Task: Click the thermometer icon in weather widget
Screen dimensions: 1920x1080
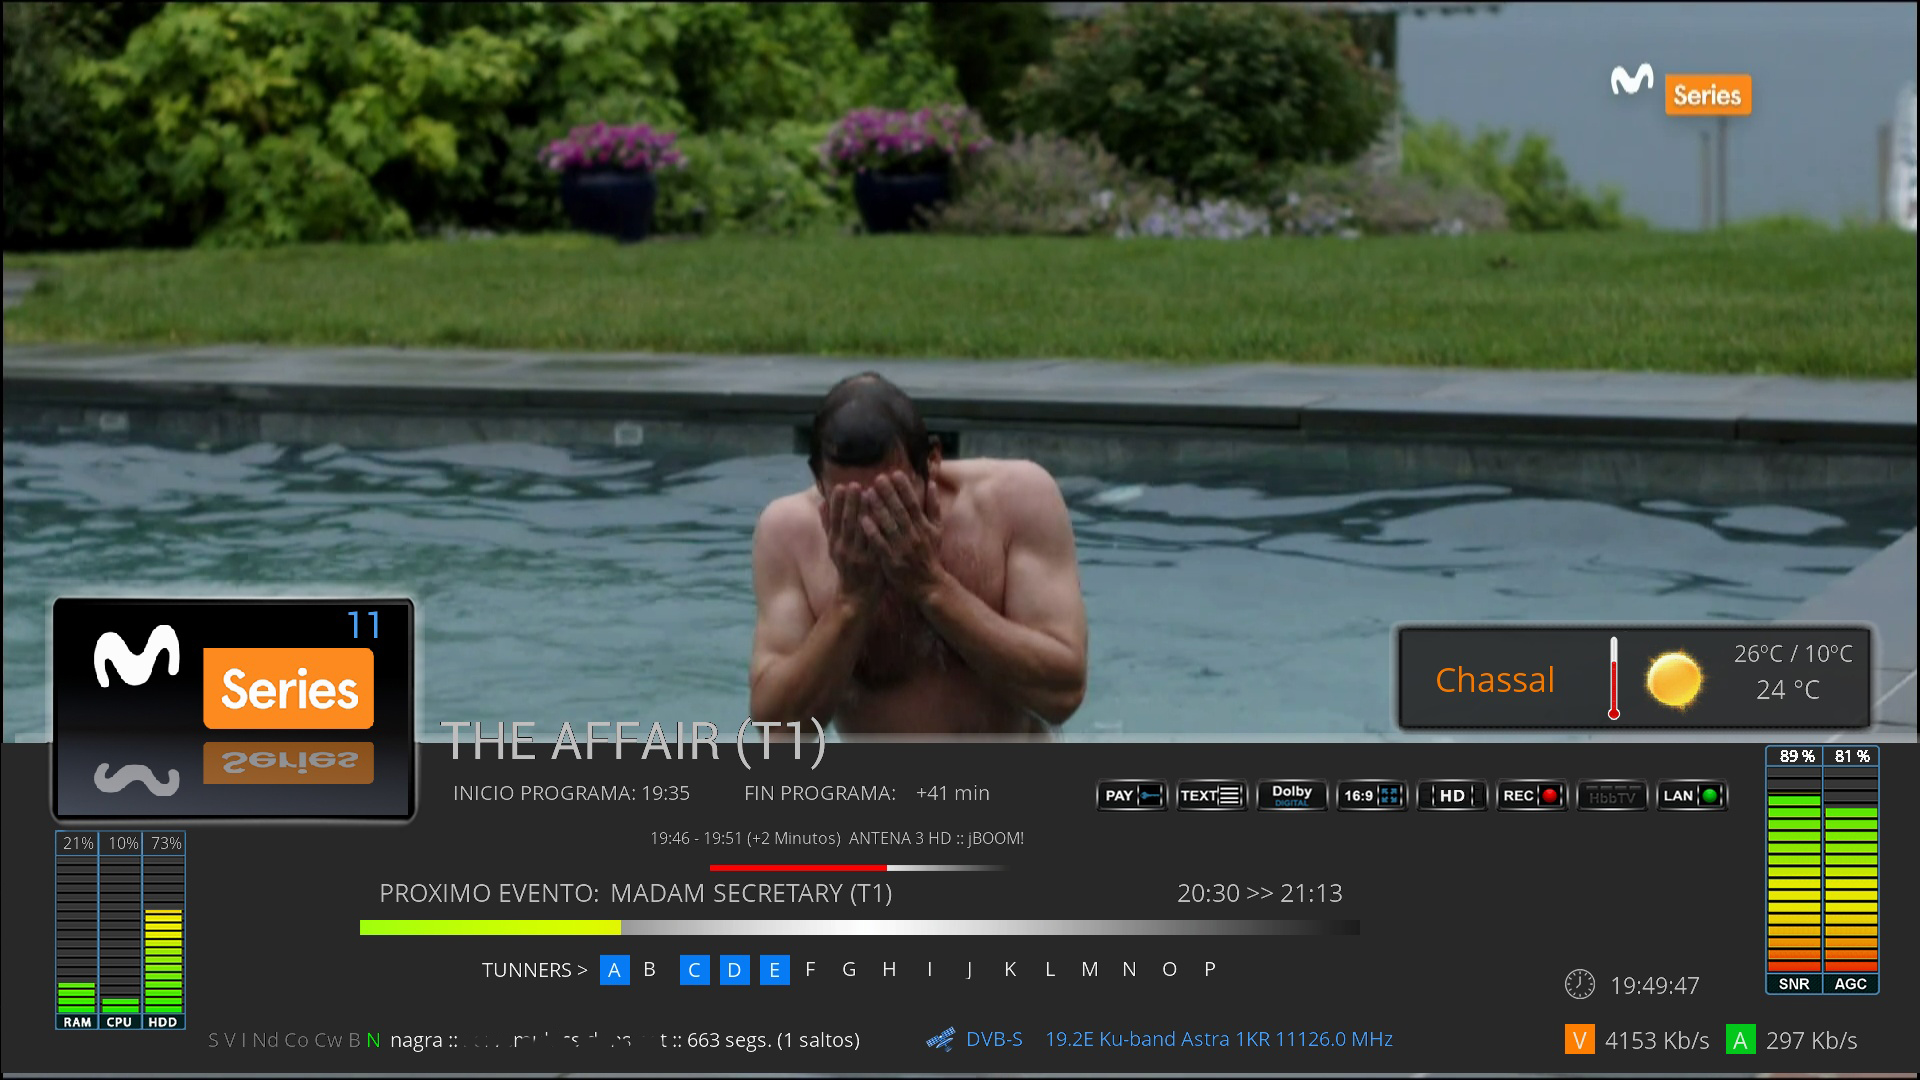Action: (1613, 678)
